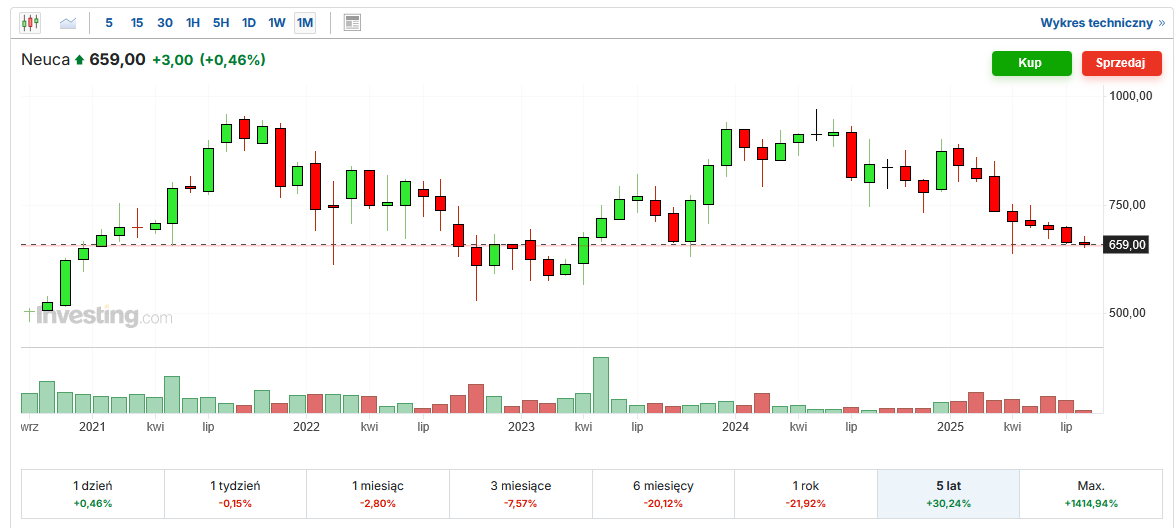Screen dimensions: 1176x528
Task: Switch to candlestick chart type
Action: pos(30,22)
